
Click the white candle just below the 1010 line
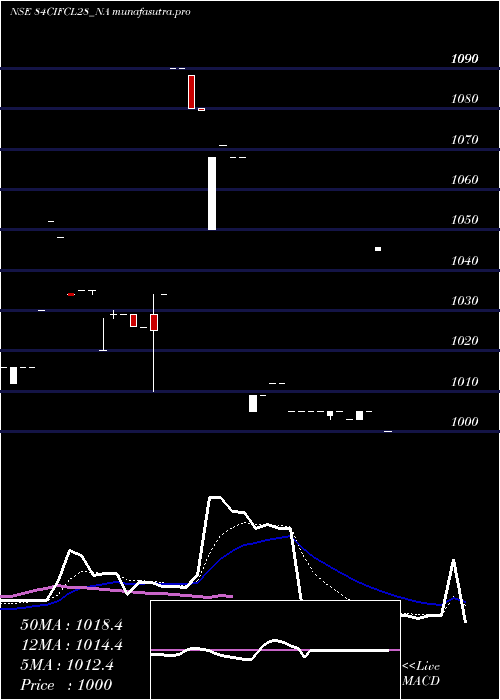coord(253,404)
